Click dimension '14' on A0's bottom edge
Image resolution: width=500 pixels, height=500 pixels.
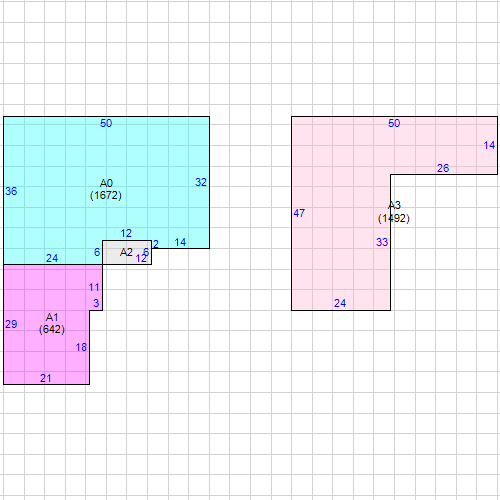[x=180, y=242]
